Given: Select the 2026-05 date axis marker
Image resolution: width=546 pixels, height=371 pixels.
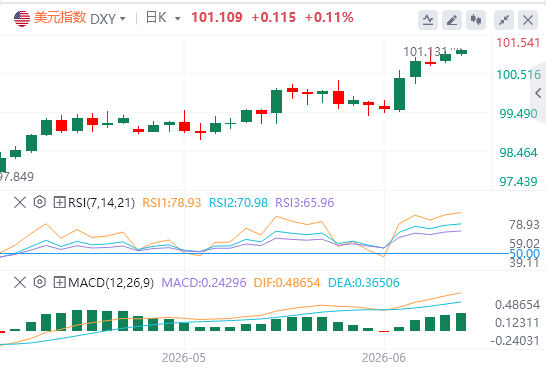Looking at the screenshot, I should pyautogui.click(x=184, y=358).
